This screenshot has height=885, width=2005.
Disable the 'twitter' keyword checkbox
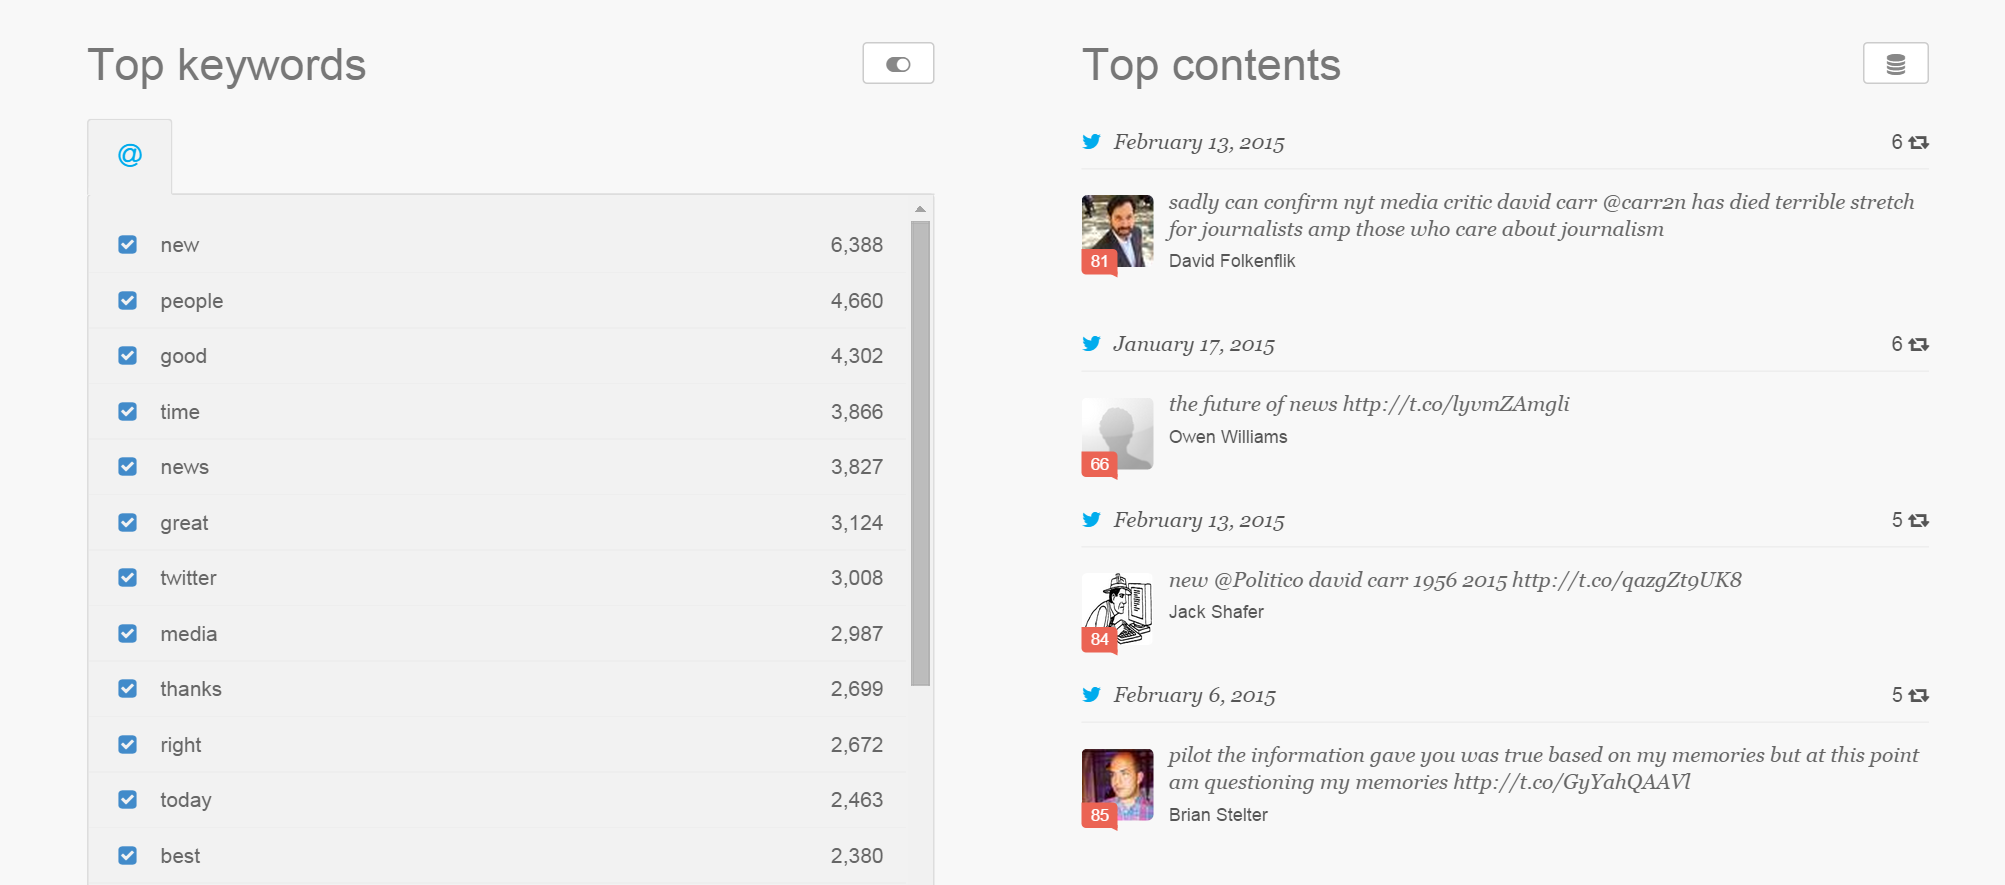(x=128, y=578)
